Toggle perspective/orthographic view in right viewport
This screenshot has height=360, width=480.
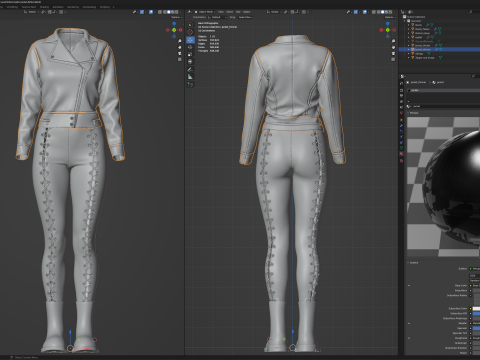(393, 59)
